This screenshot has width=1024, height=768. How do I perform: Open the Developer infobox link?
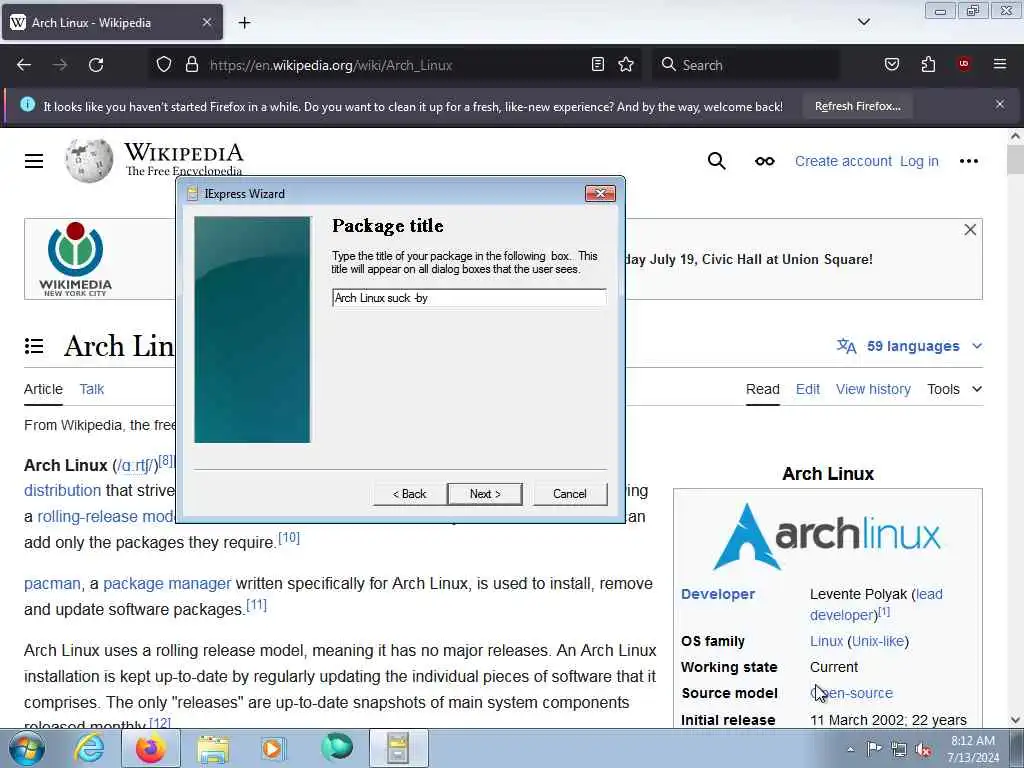pyautogui.click(x=718, y=594)
